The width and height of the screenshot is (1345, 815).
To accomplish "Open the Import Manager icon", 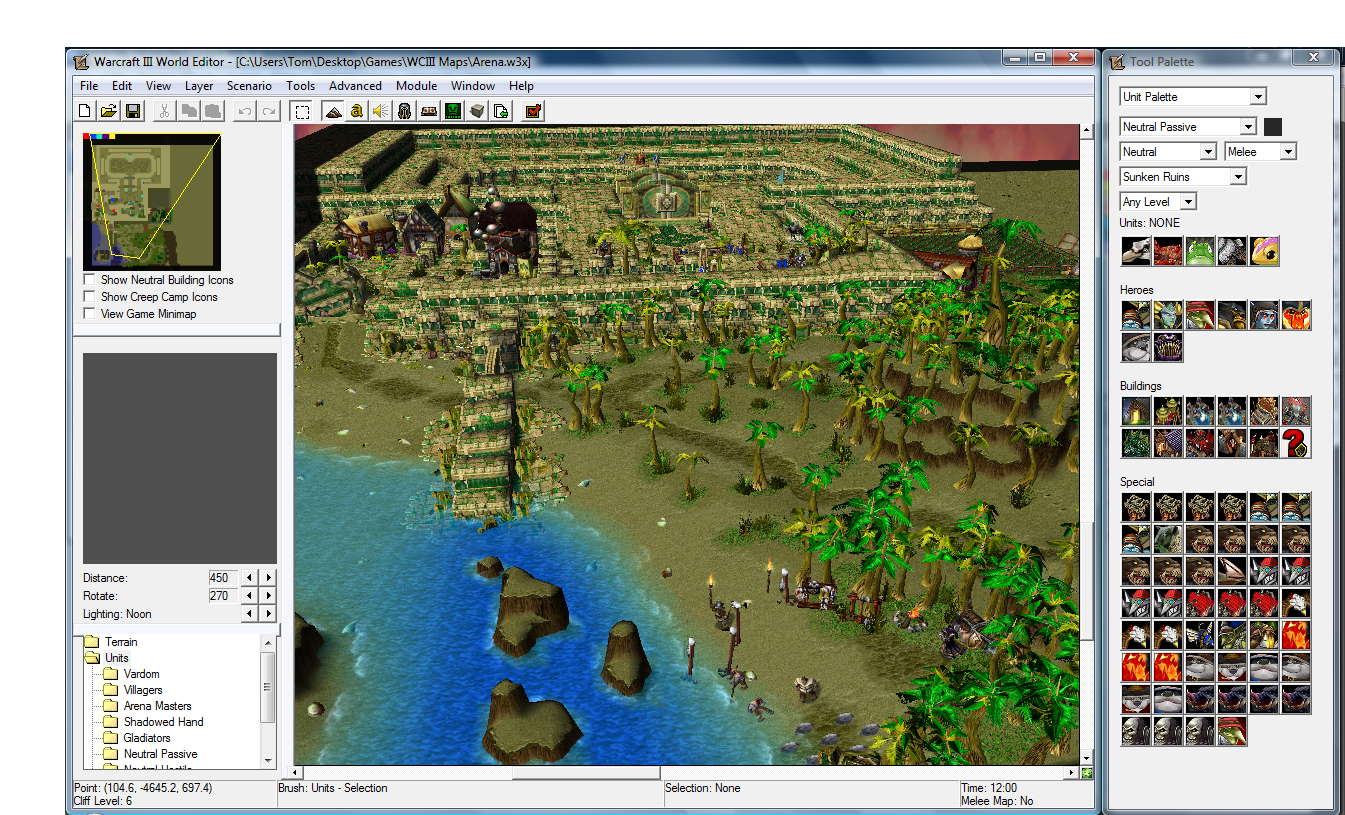I will tap(501, 110).
